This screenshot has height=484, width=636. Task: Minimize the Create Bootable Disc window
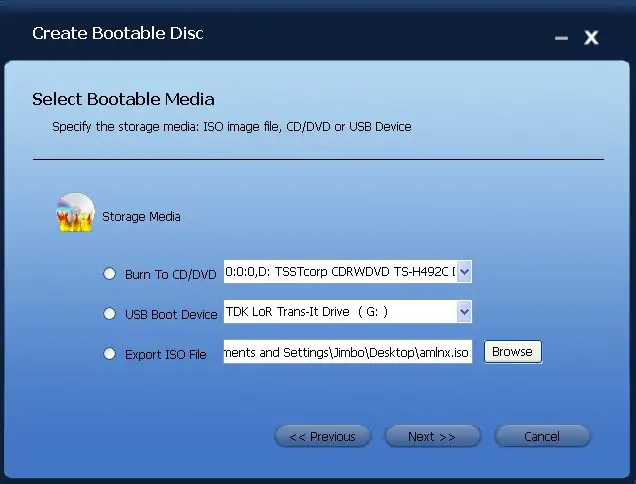[x=561, y=38]
